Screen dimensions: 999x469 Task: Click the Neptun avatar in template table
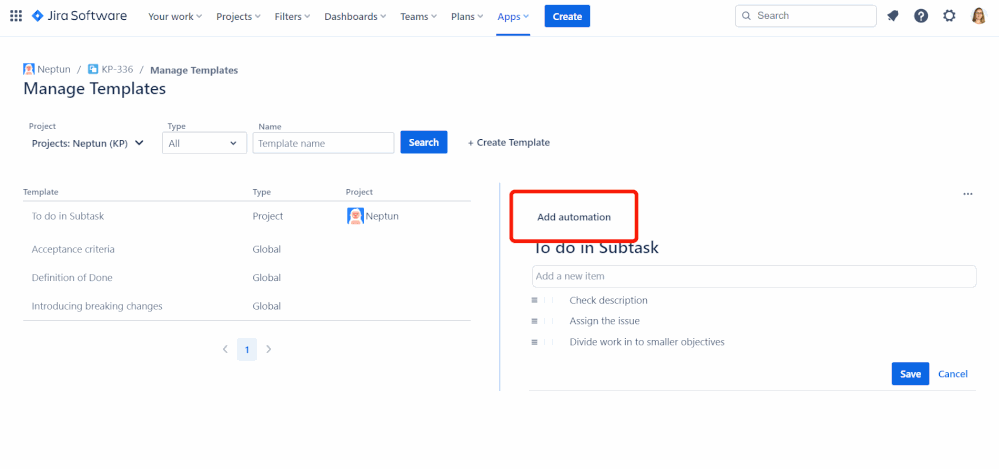click(355, 216)
